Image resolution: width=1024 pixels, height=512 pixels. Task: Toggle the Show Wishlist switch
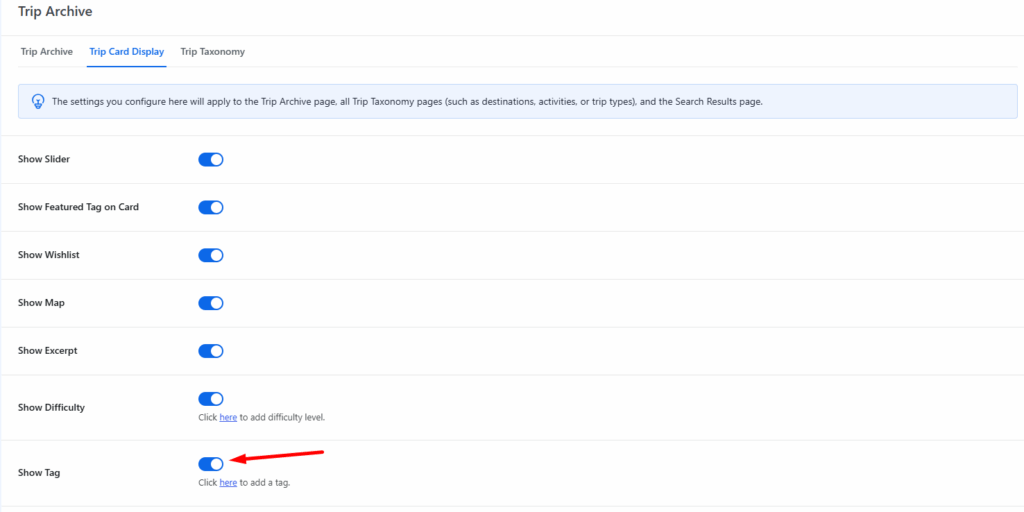pyautogui.click(x=211, y=255)
